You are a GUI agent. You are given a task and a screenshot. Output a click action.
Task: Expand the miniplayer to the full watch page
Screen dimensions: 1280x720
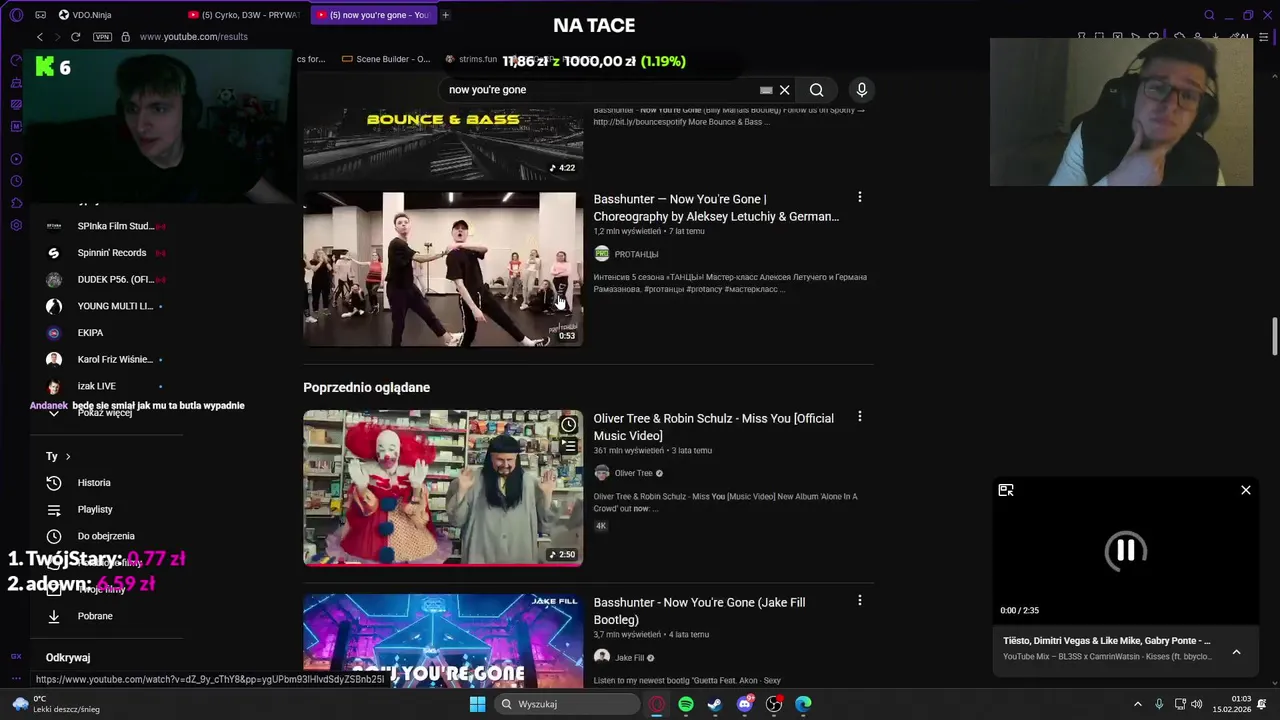click(1006, 490)
